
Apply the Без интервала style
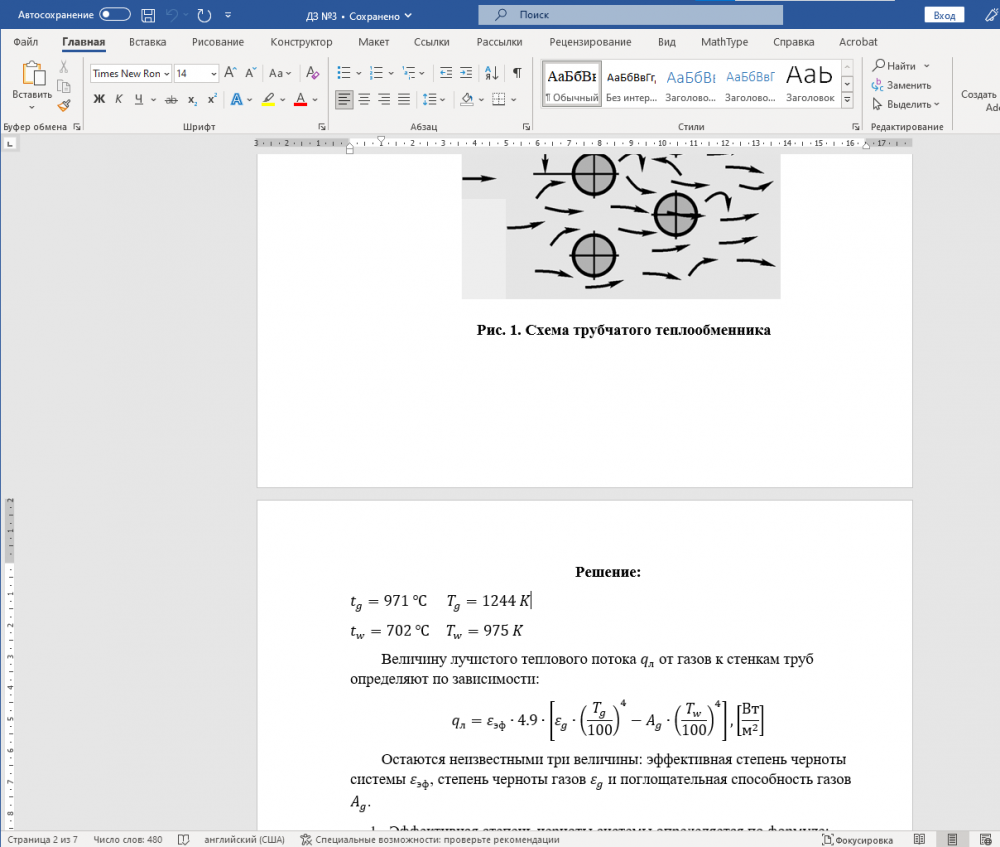[x=631, y=84]
